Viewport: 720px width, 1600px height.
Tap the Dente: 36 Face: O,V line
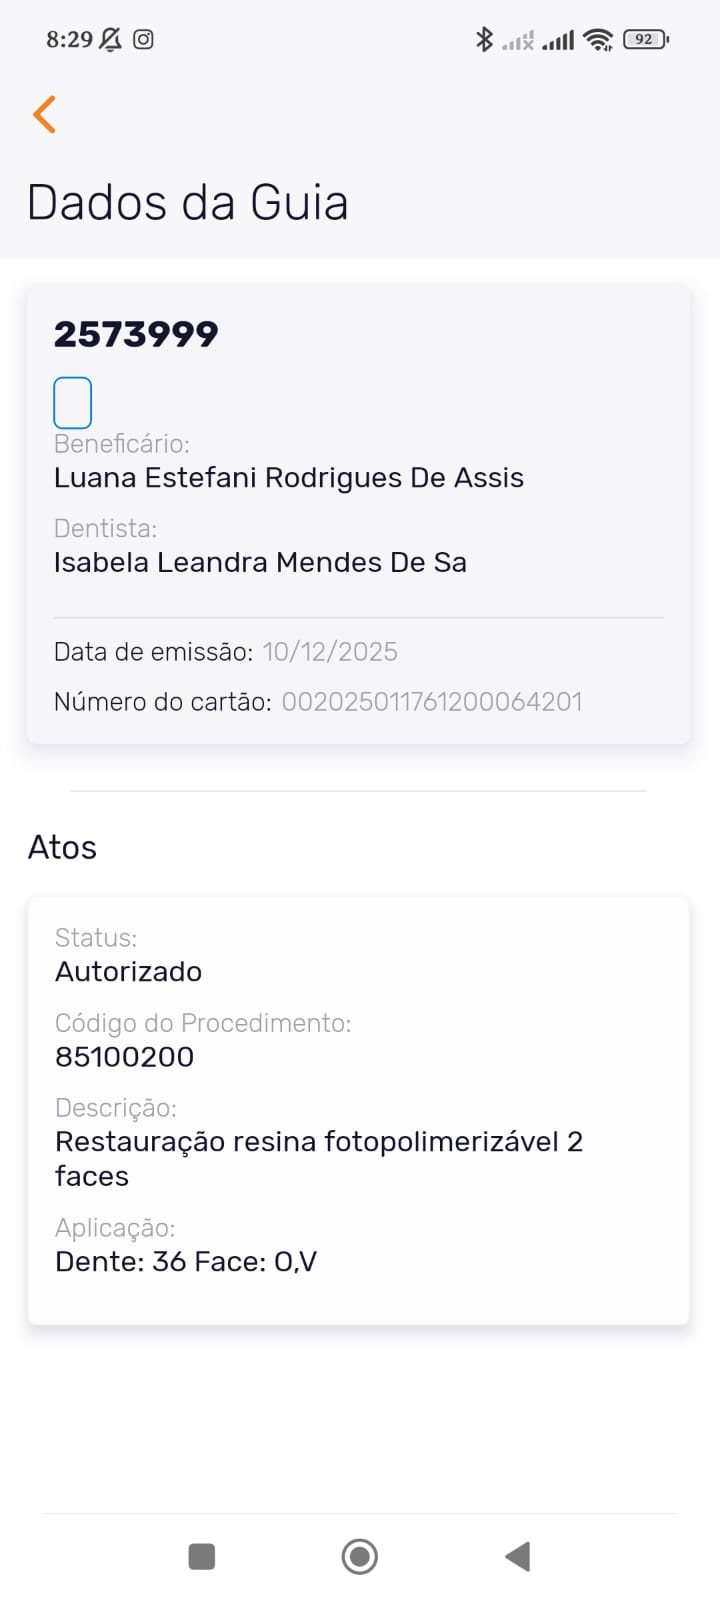point(186,1262)
